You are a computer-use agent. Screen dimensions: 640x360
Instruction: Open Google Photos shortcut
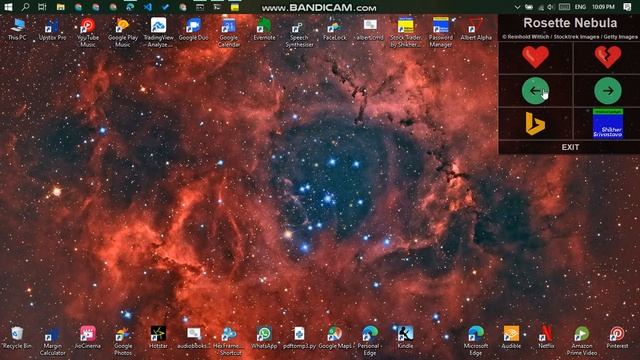[x=123, y=341]
